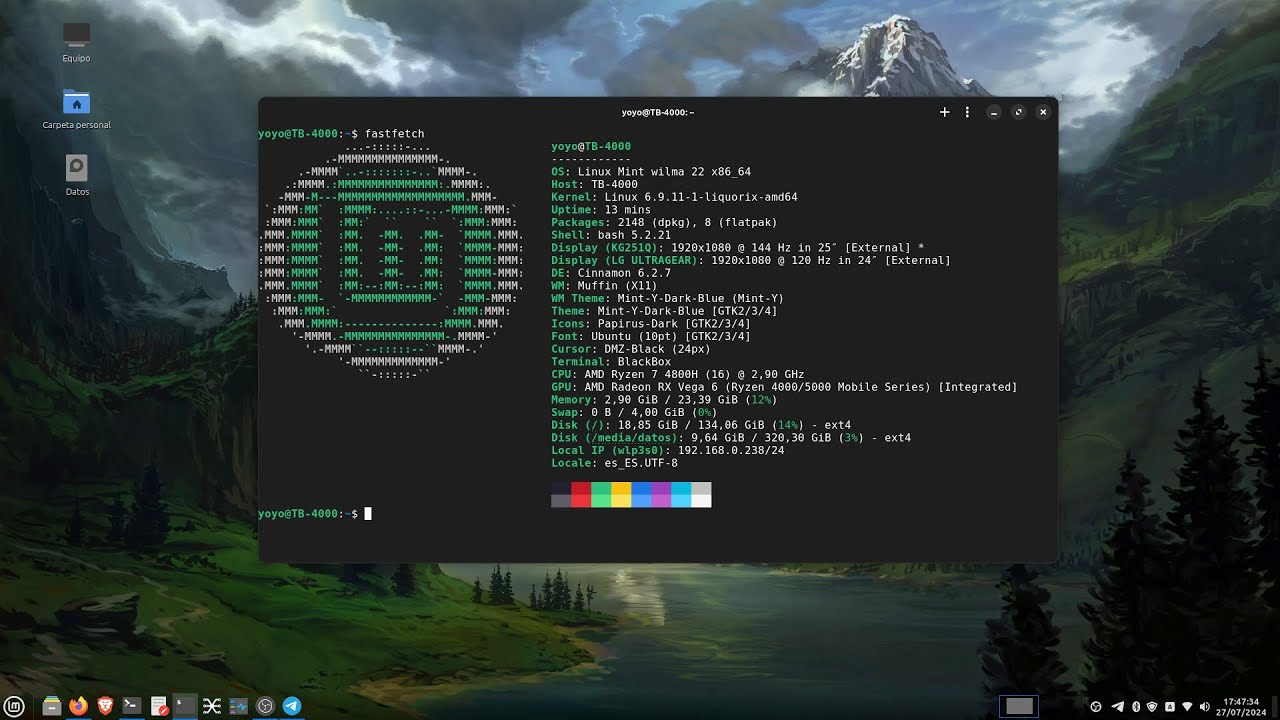Open OBS Studio from the panel

point(265,706)
